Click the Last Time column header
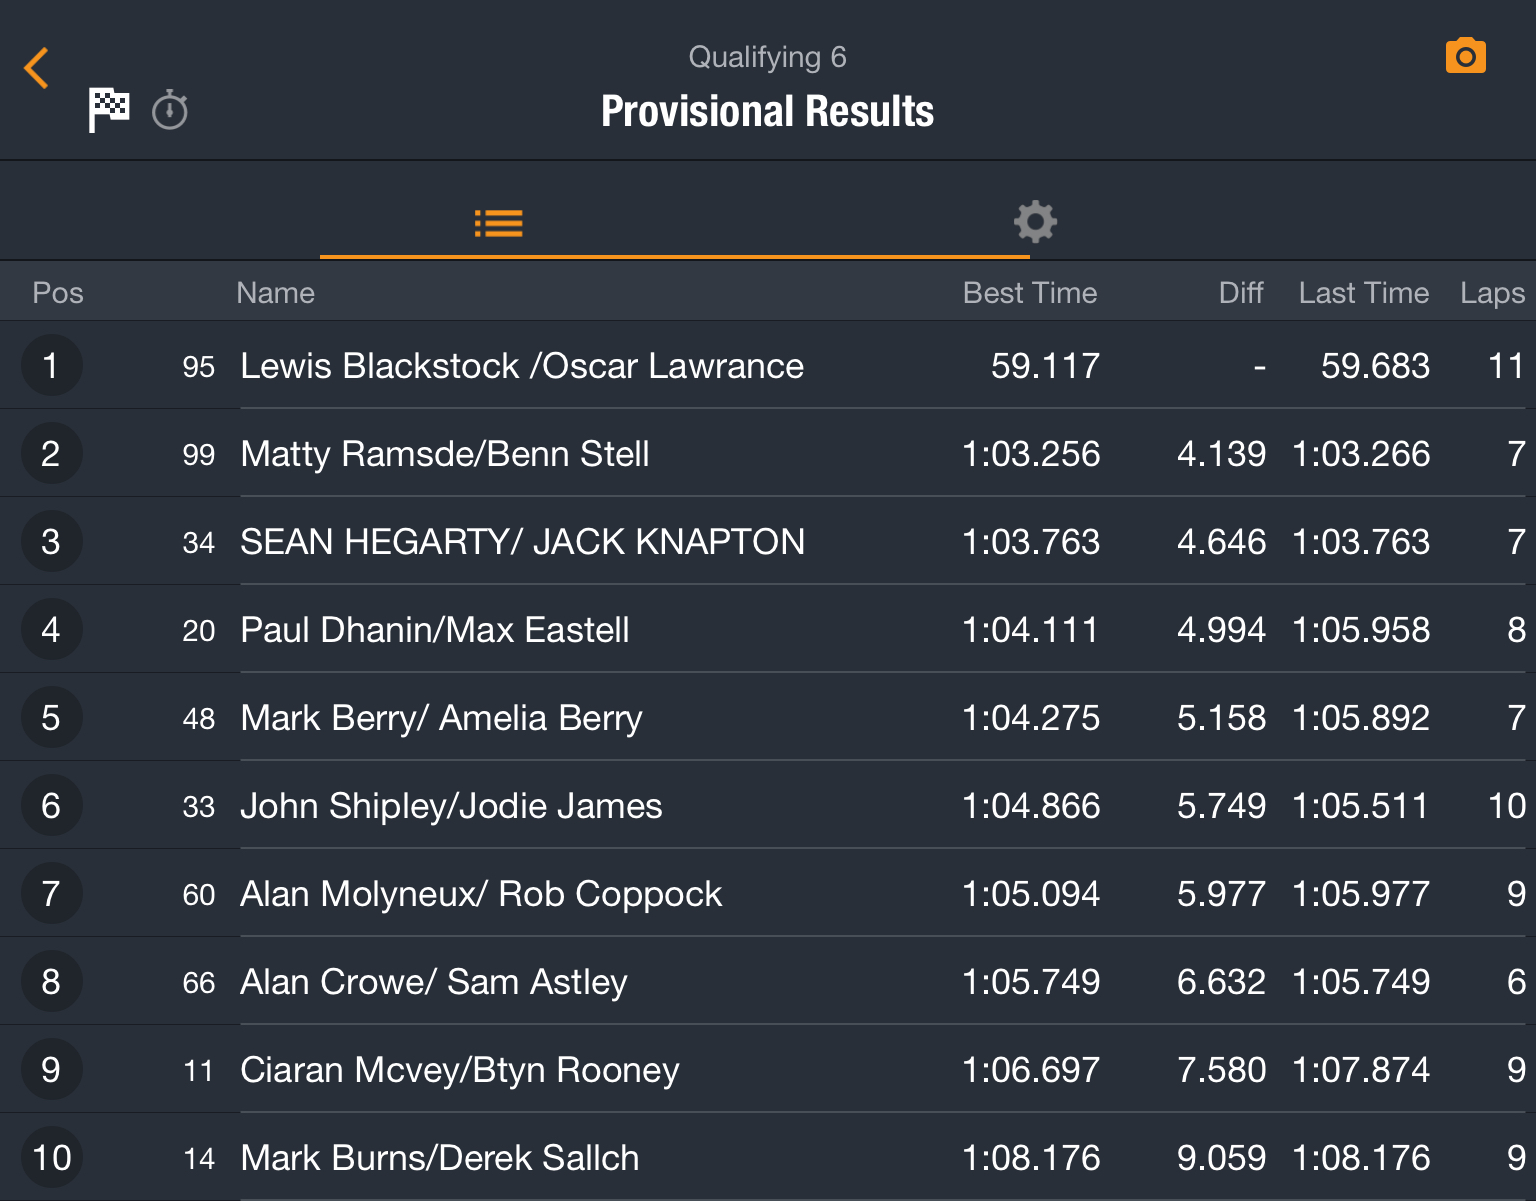The height and width of the screenshot is (1201, 1536). coord(1364,293)
